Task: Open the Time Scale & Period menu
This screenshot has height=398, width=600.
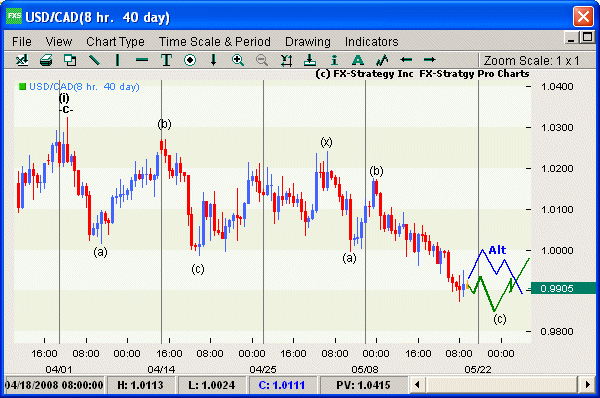Action: [x=215, y=41]
